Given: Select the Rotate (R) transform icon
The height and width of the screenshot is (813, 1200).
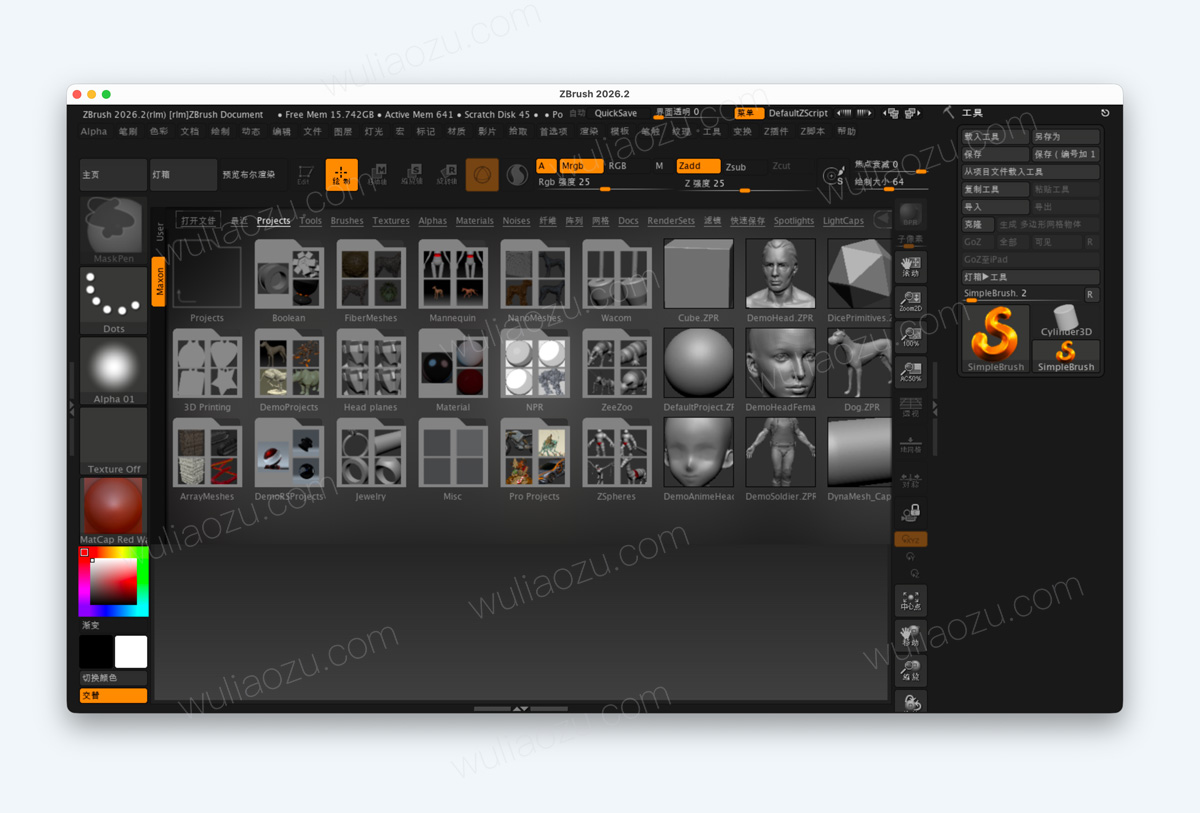Looking at the screenshot, I should click(447, 174).
